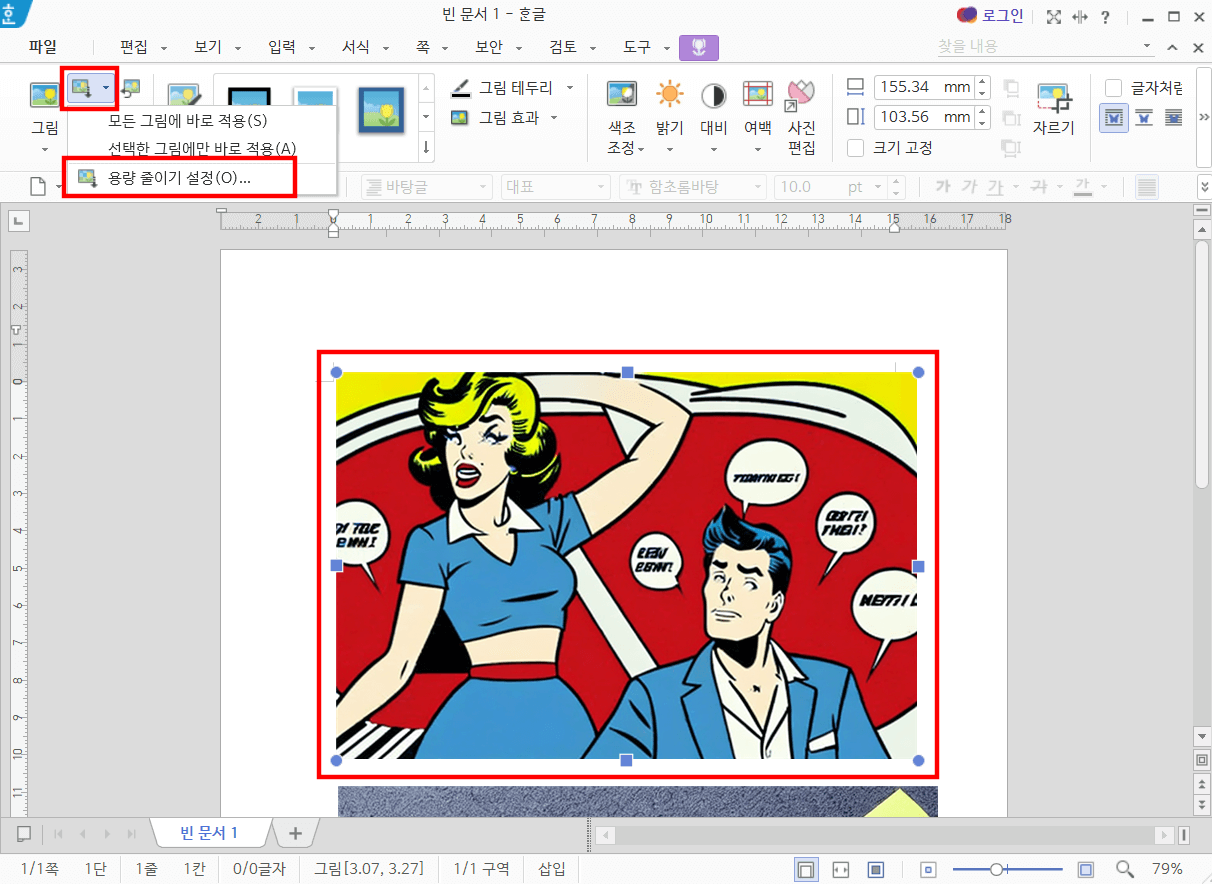Image resolution: width=1212 pixels, height=885 pixels.
Task: Click the paragraph alignment icon on format bar
Action: (x=1147, y=187)
